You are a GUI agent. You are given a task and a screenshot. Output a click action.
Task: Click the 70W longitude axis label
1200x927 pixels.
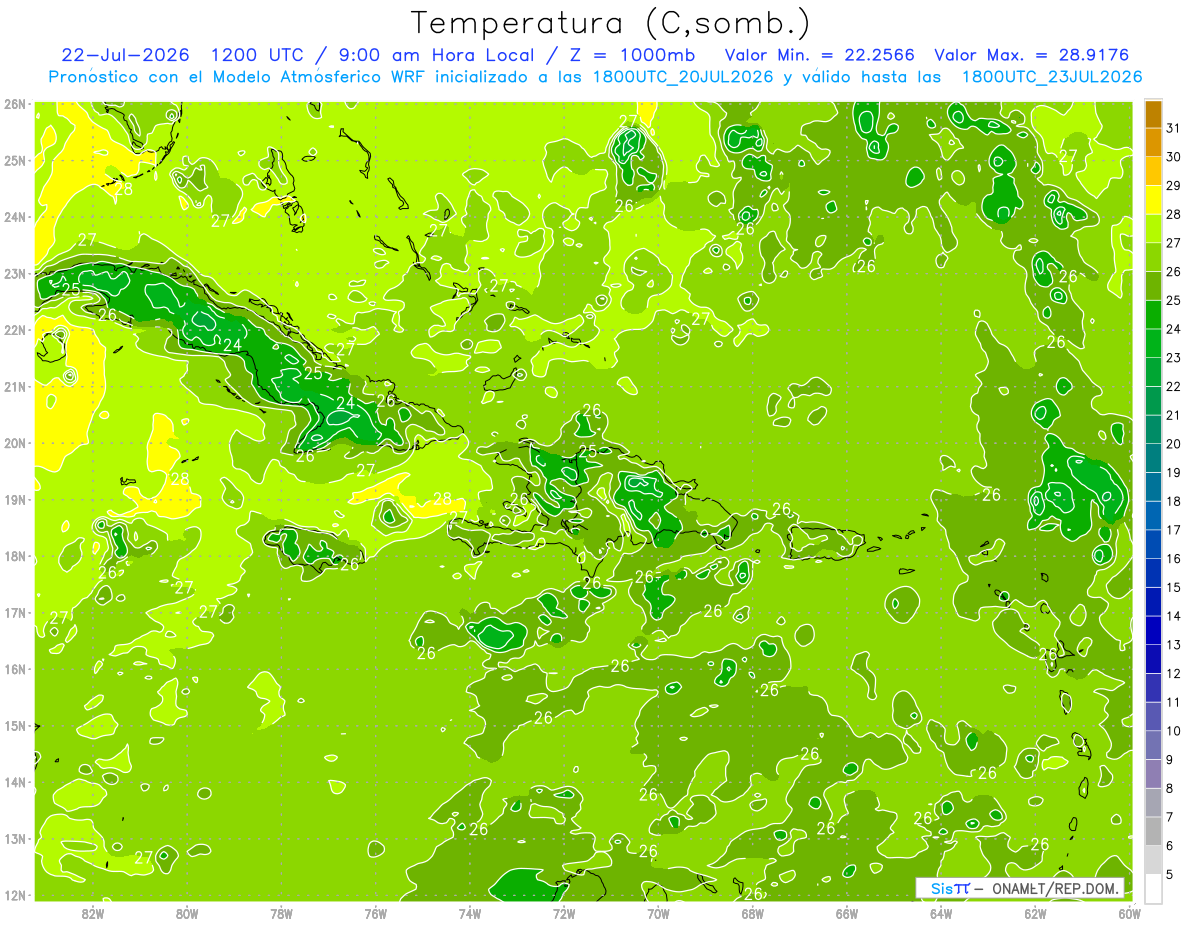(658, 913)
